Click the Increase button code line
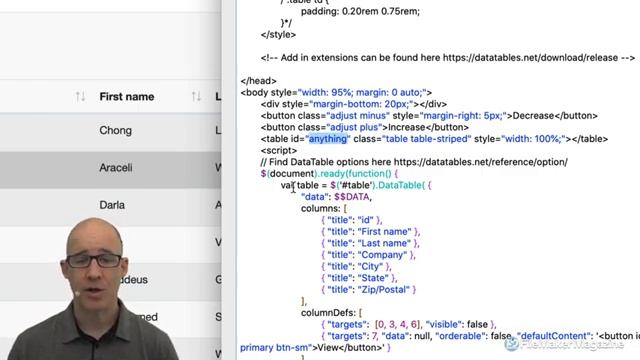 click(x=364, y=127)
